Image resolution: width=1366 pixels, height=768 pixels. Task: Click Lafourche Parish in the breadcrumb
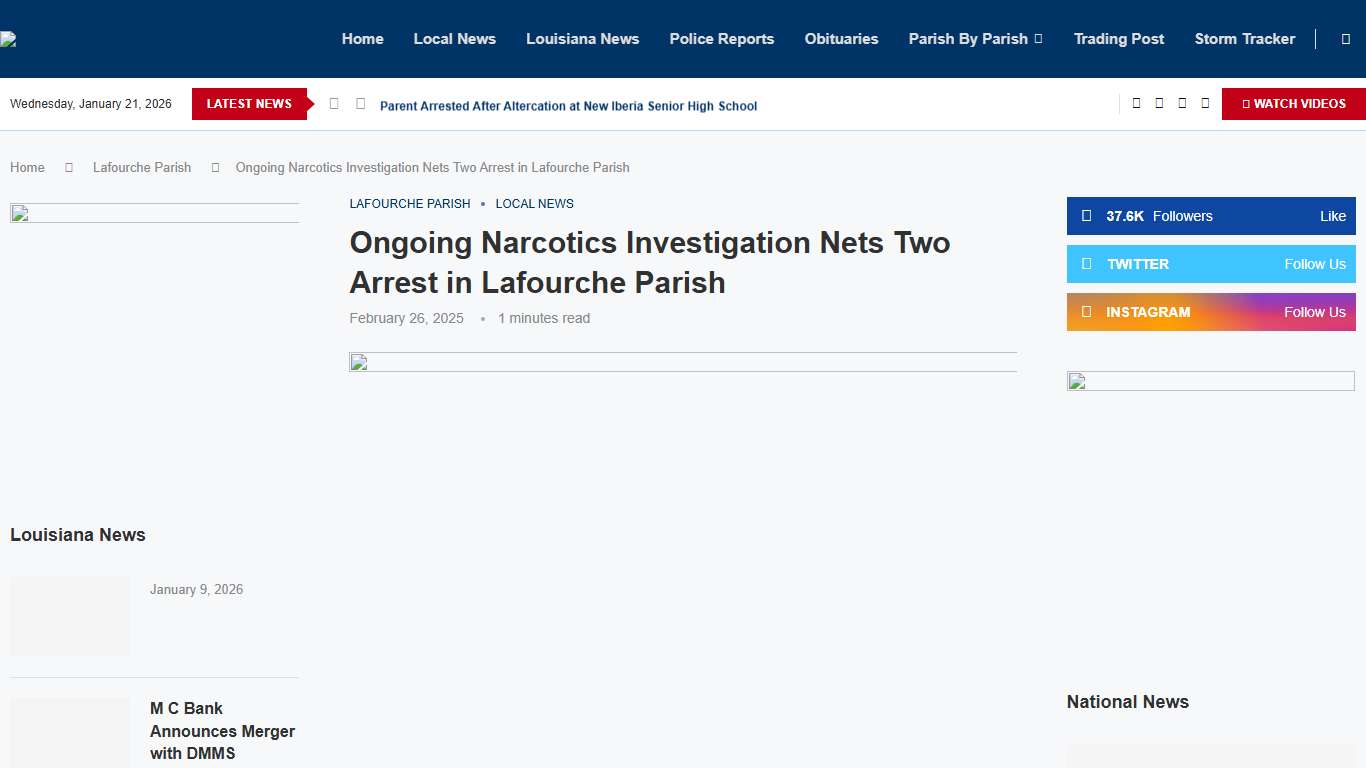(x=142, y=167)
